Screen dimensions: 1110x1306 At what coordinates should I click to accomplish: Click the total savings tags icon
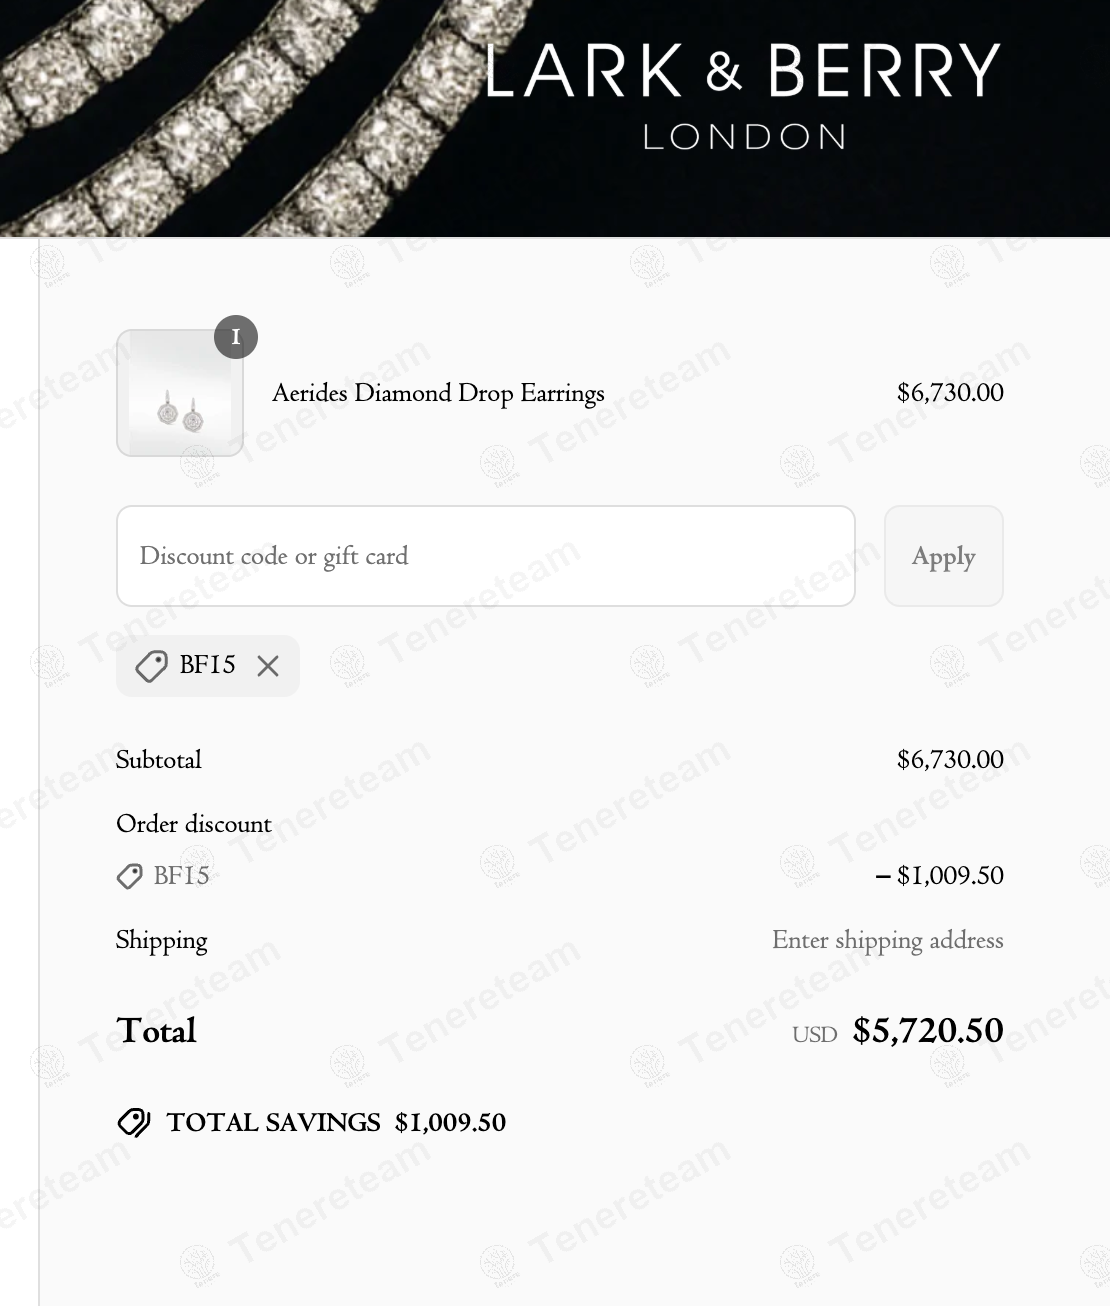coord(133,1123)
